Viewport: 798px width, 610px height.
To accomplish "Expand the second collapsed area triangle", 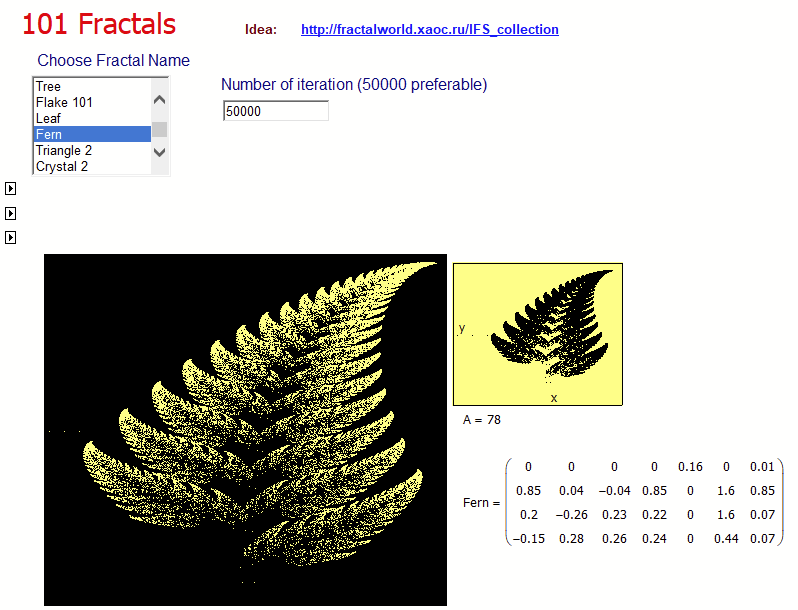I will 10,213.
